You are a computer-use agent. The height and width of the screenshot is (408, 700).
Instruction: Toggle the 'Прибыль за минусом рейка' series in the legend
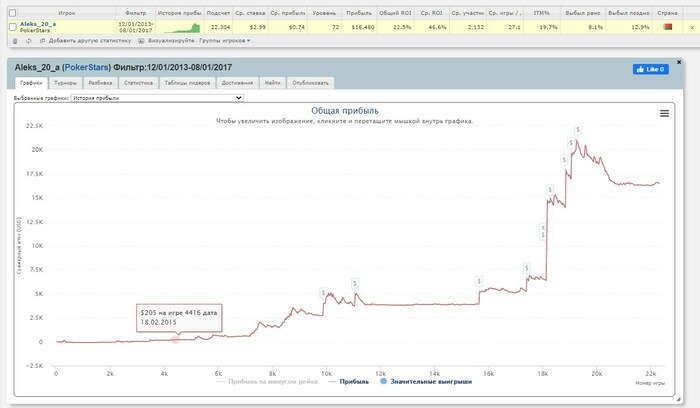tap(267, 382)
